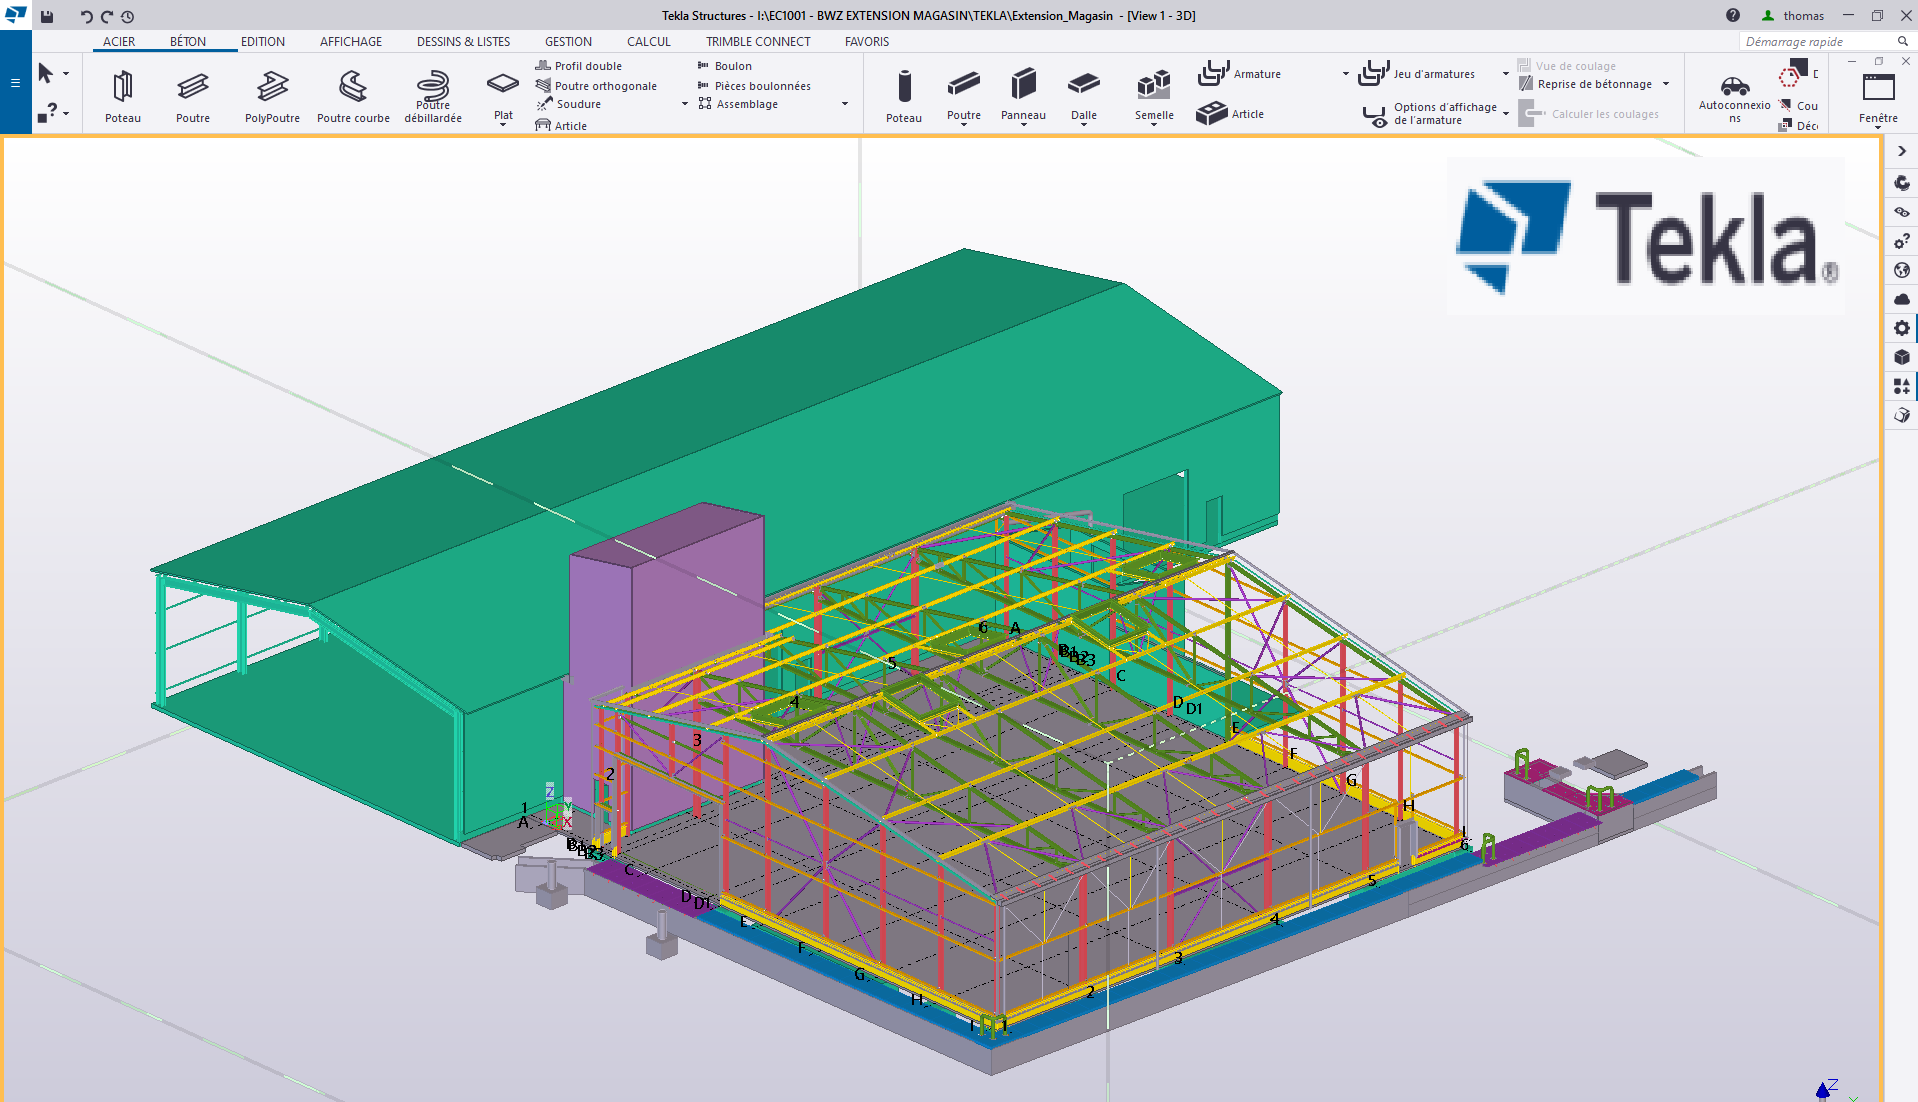1918x1102 pixels.
Task: Switch to the CALCUL tab
Action: (649, 41)
